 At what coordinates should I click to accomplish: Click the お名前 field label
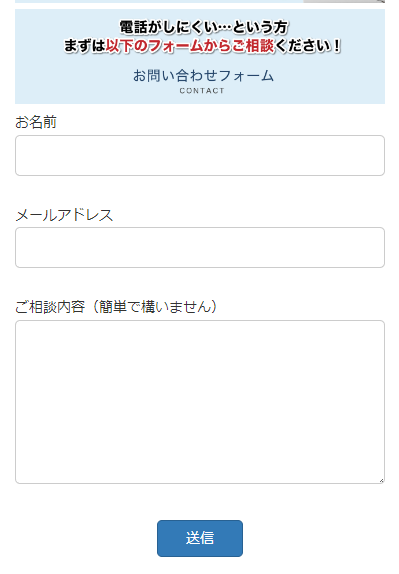pos(36,122)
